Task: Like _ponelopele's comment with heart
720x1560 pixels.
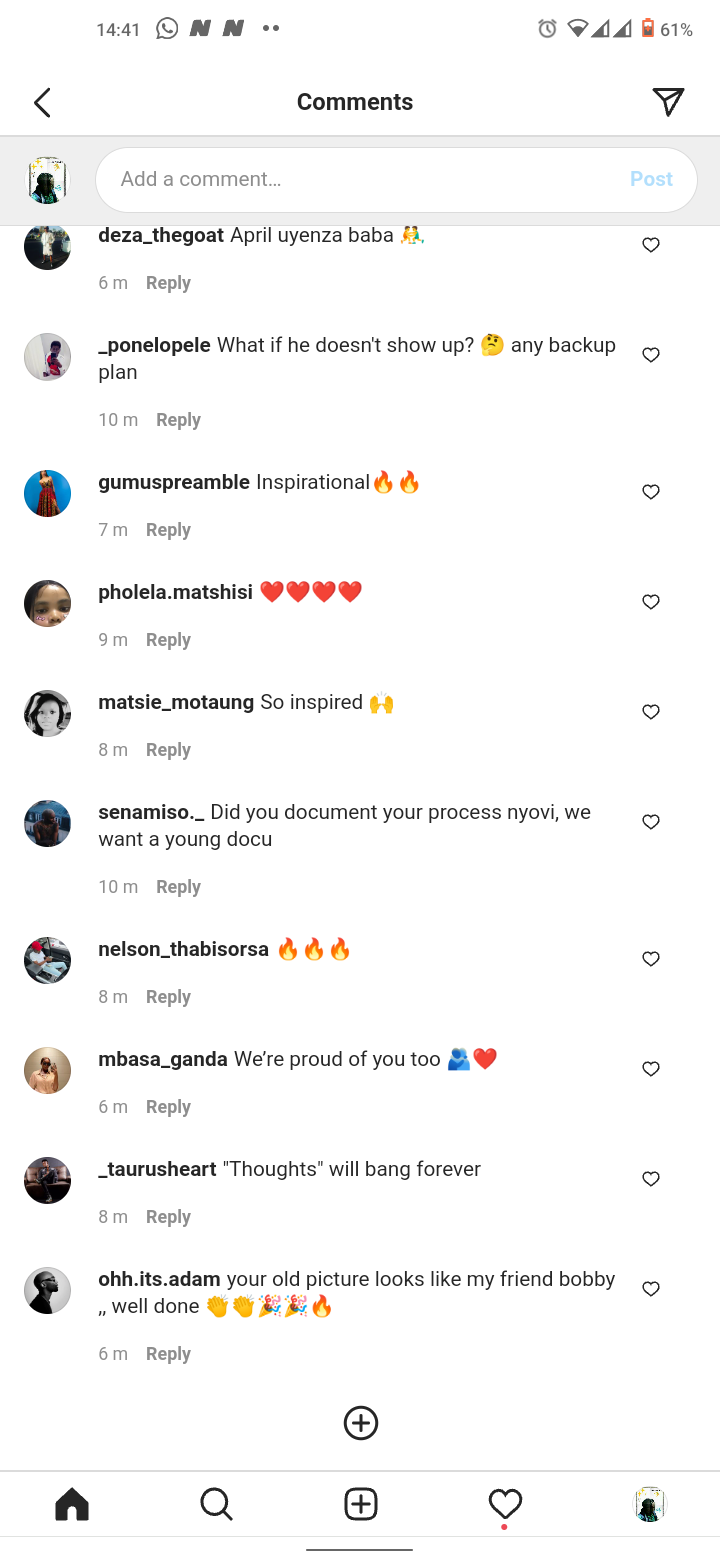Action: (651, 355)
